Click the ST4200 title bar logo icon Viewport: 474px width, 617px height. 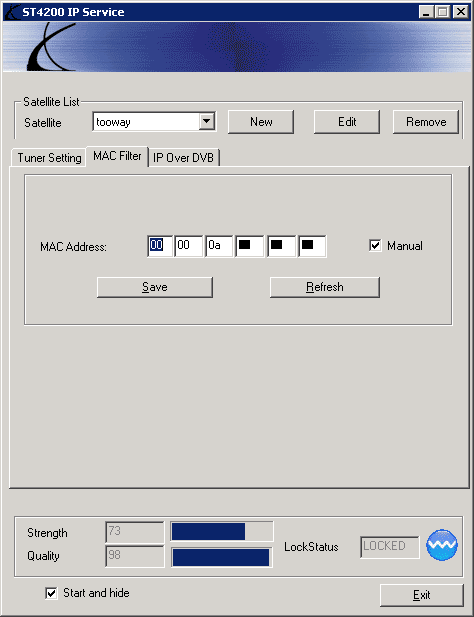coord(12,12)
